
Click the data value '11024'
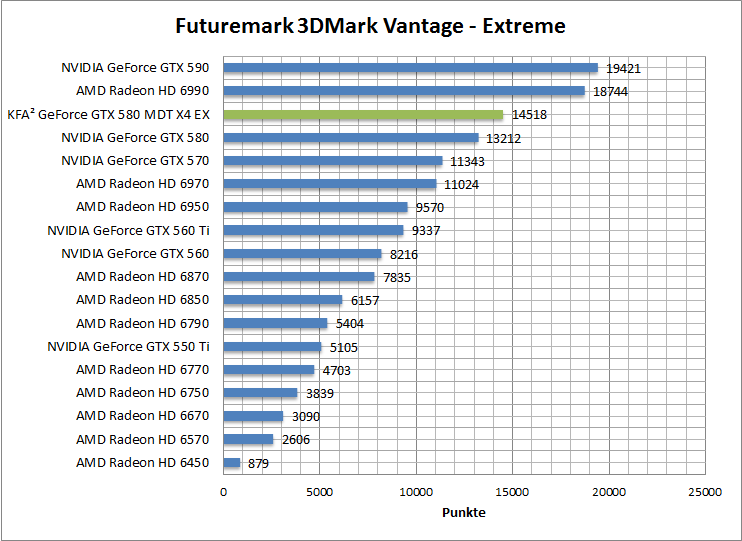(x=461, y=184)
